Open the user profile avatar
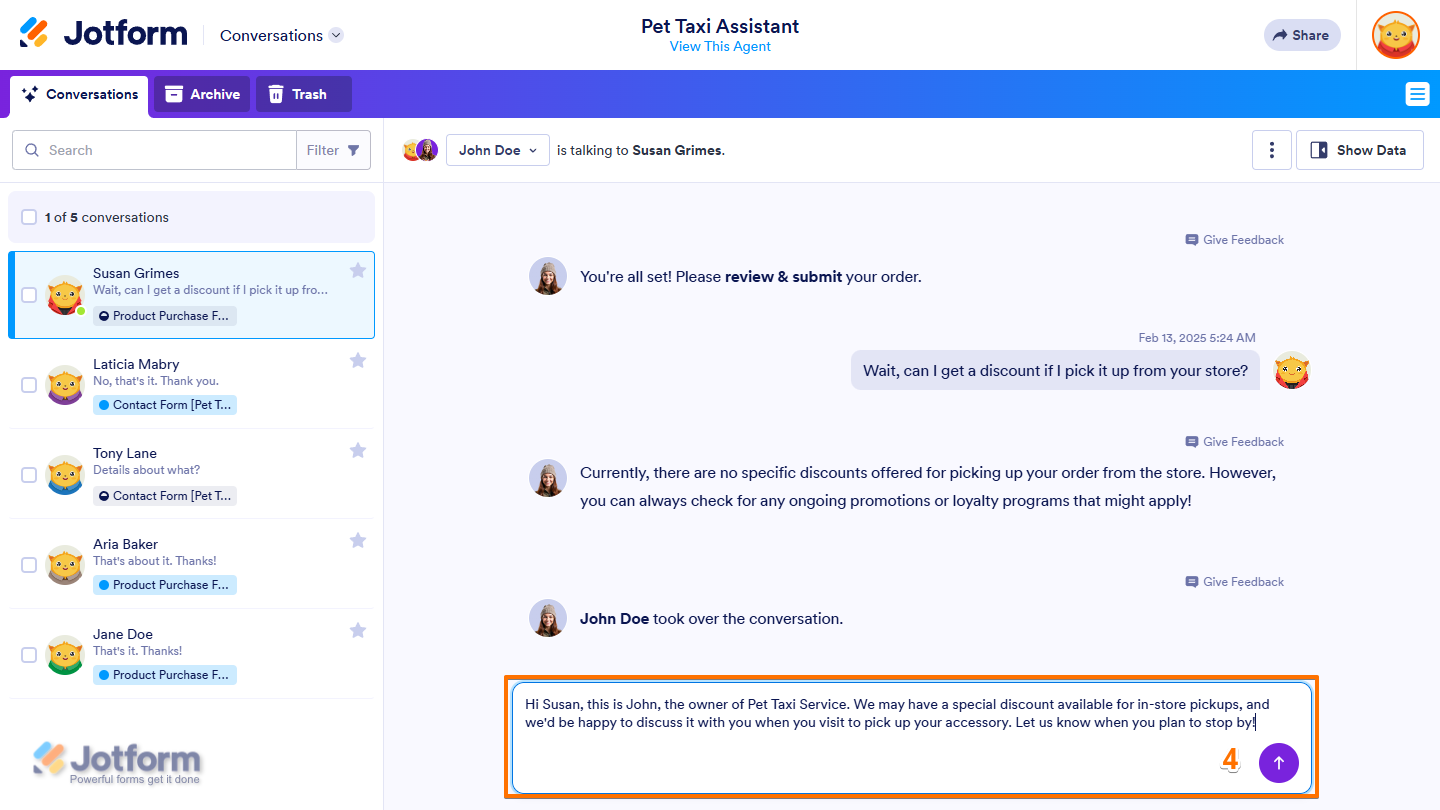The height and width of the screenshot is (810, 1440). [1395, 35]
